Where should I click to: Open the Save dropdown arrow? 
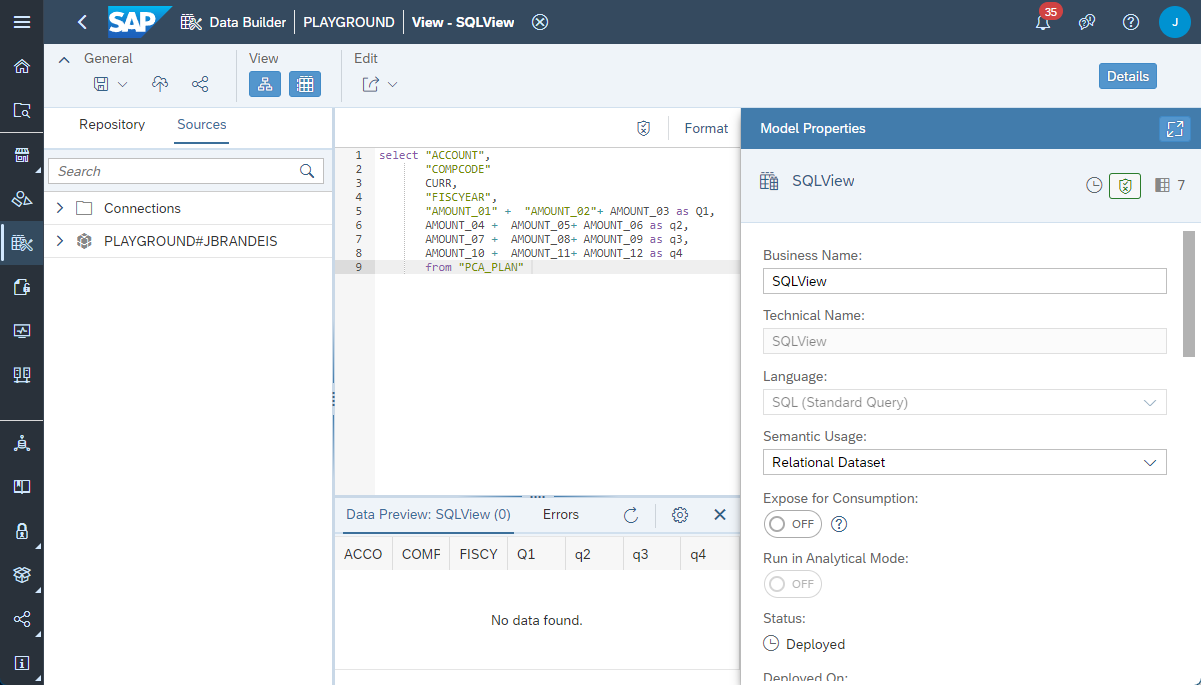coord(122,85)
